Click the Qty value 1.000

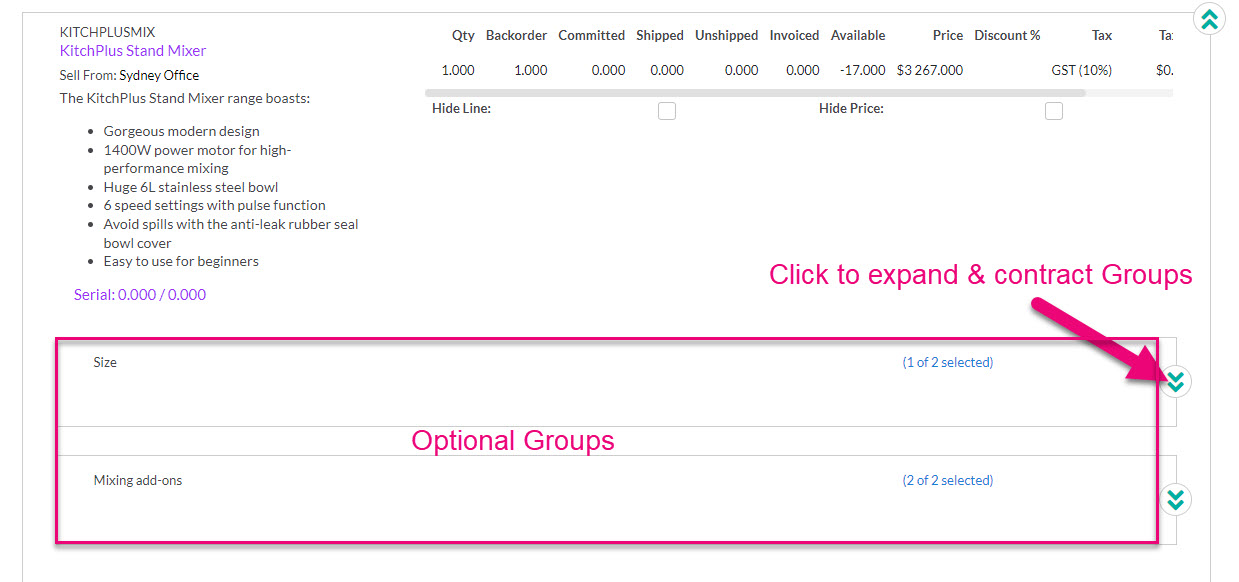[x=458, y=70]
